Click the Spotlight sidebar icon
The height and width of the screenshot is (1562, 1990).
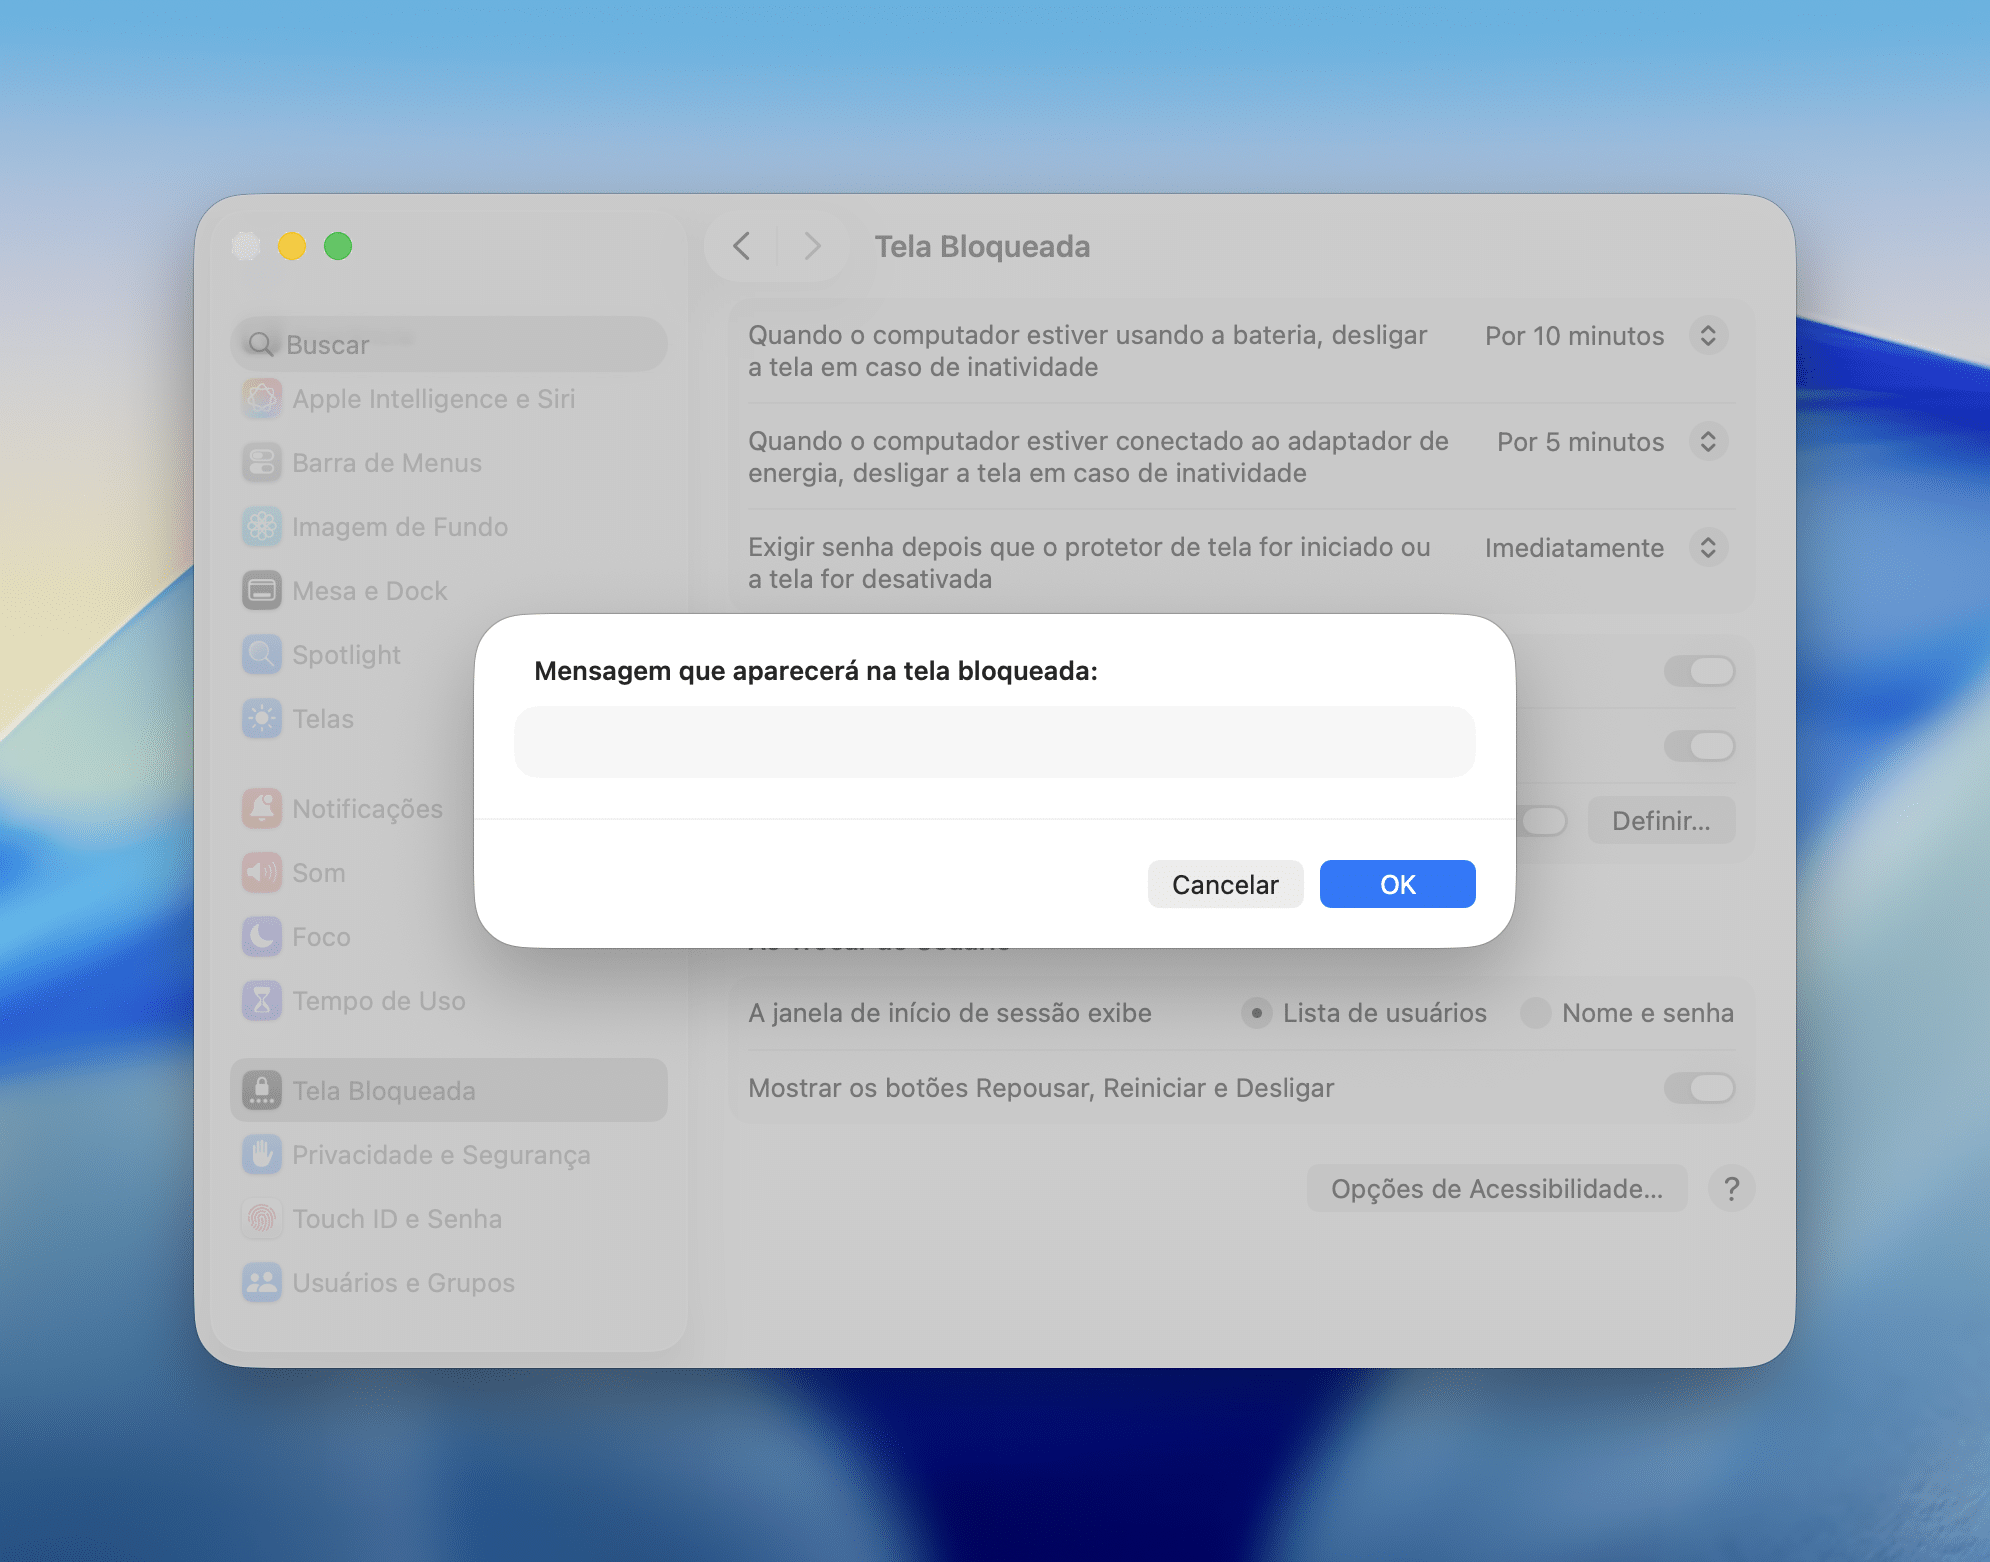pyautogui.click(x=262, y=655)
